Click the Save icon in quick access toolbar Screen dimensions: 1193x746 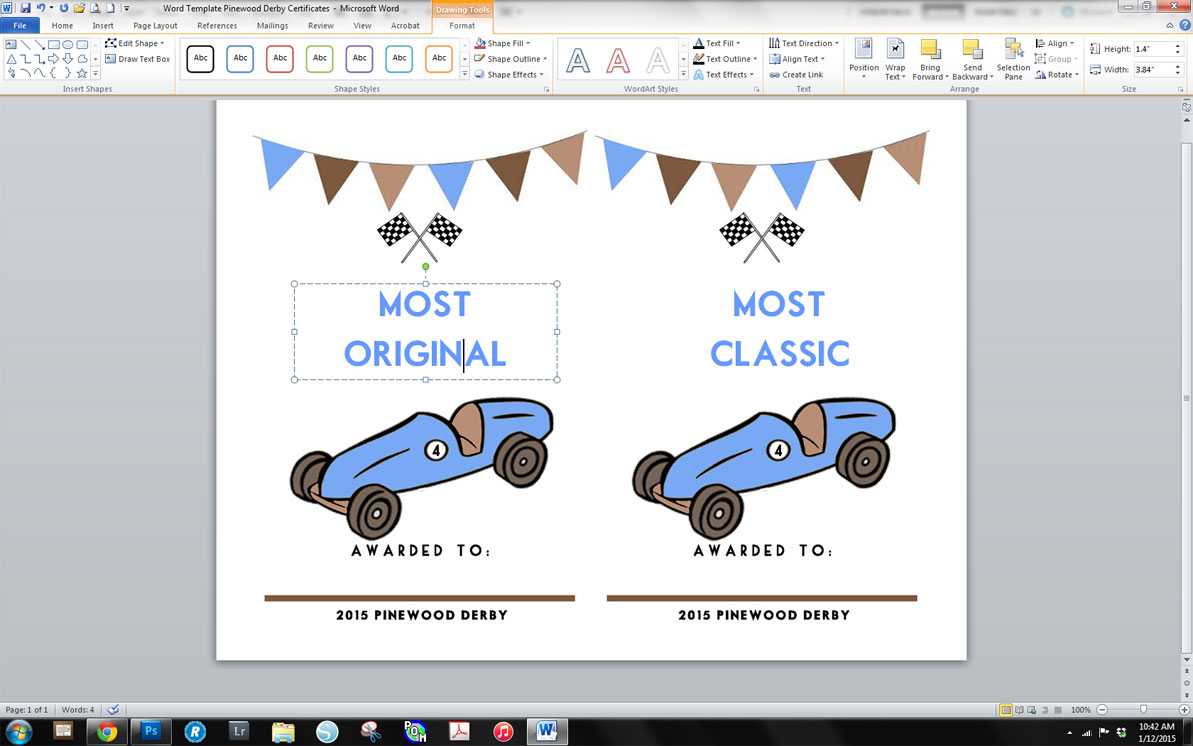pyautogui.click(x=25, y=8)
